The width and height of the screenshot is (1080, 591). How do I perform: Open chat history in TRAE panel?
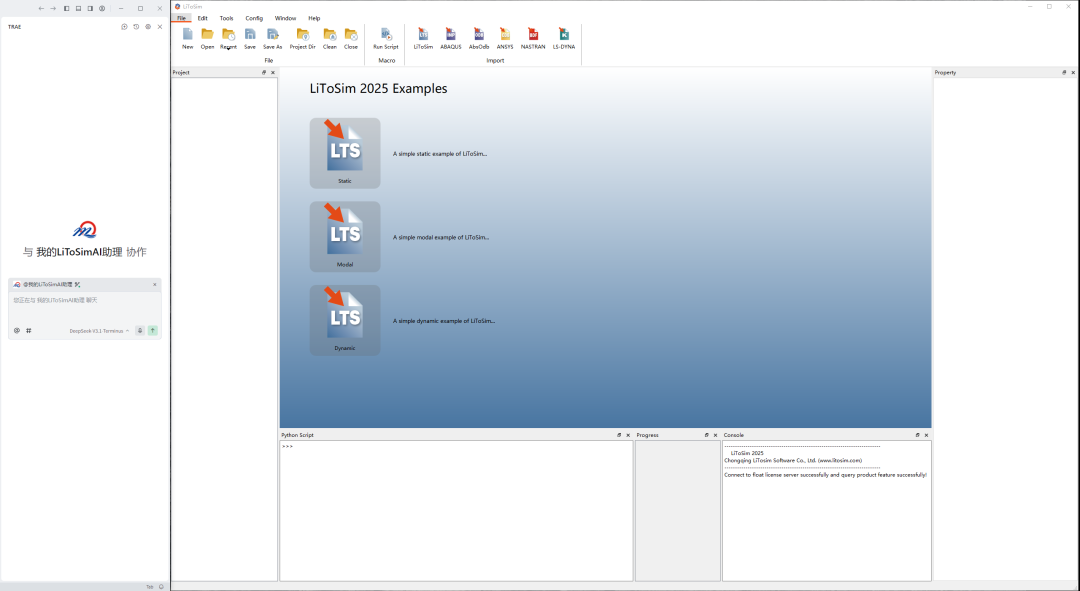tap(136, 27)
